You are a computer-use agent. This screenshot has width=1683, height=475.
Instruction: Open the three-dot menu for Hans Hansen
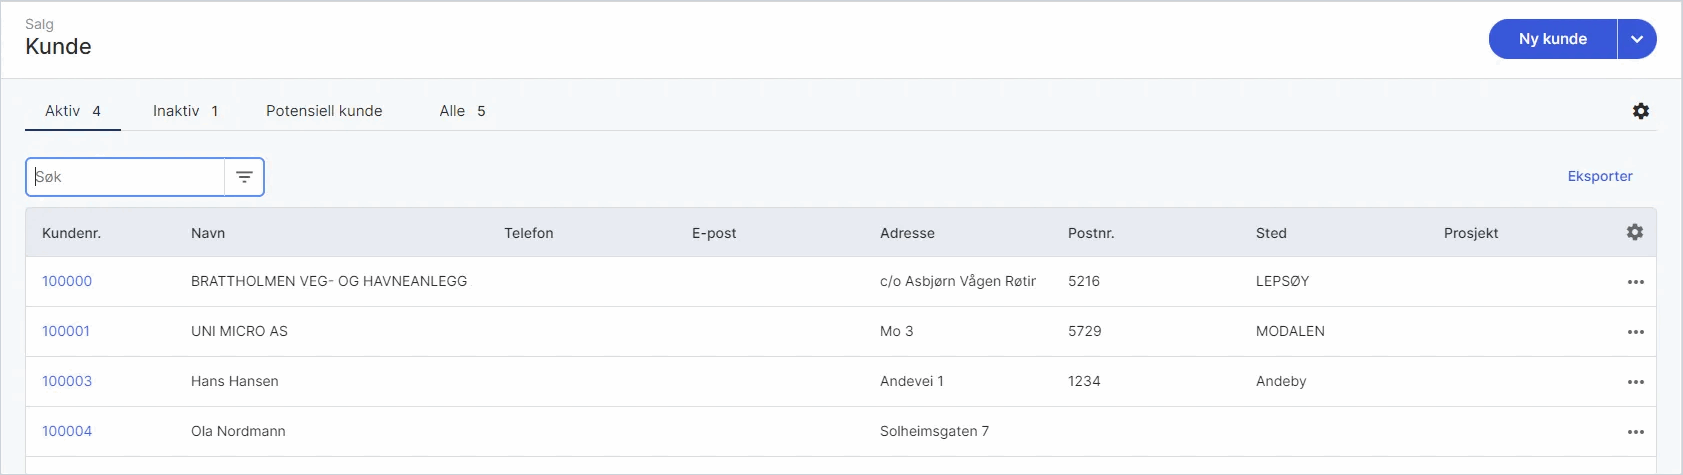pyautogui.click(x=1636, y=382)
